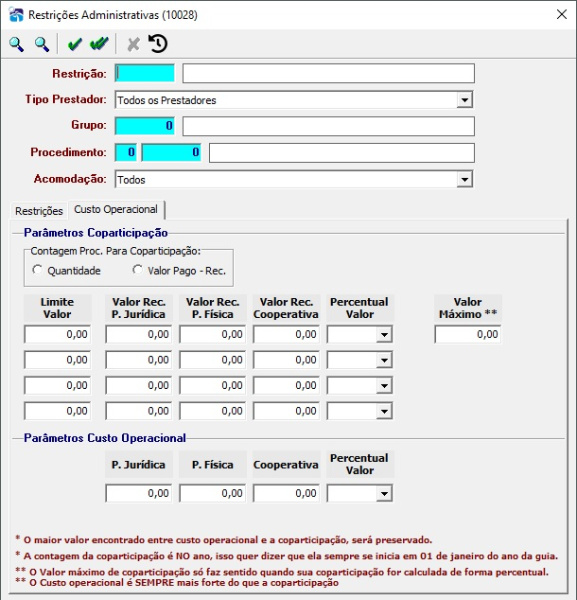Click the cyan Grupo code field

click(x=145, y=126)
